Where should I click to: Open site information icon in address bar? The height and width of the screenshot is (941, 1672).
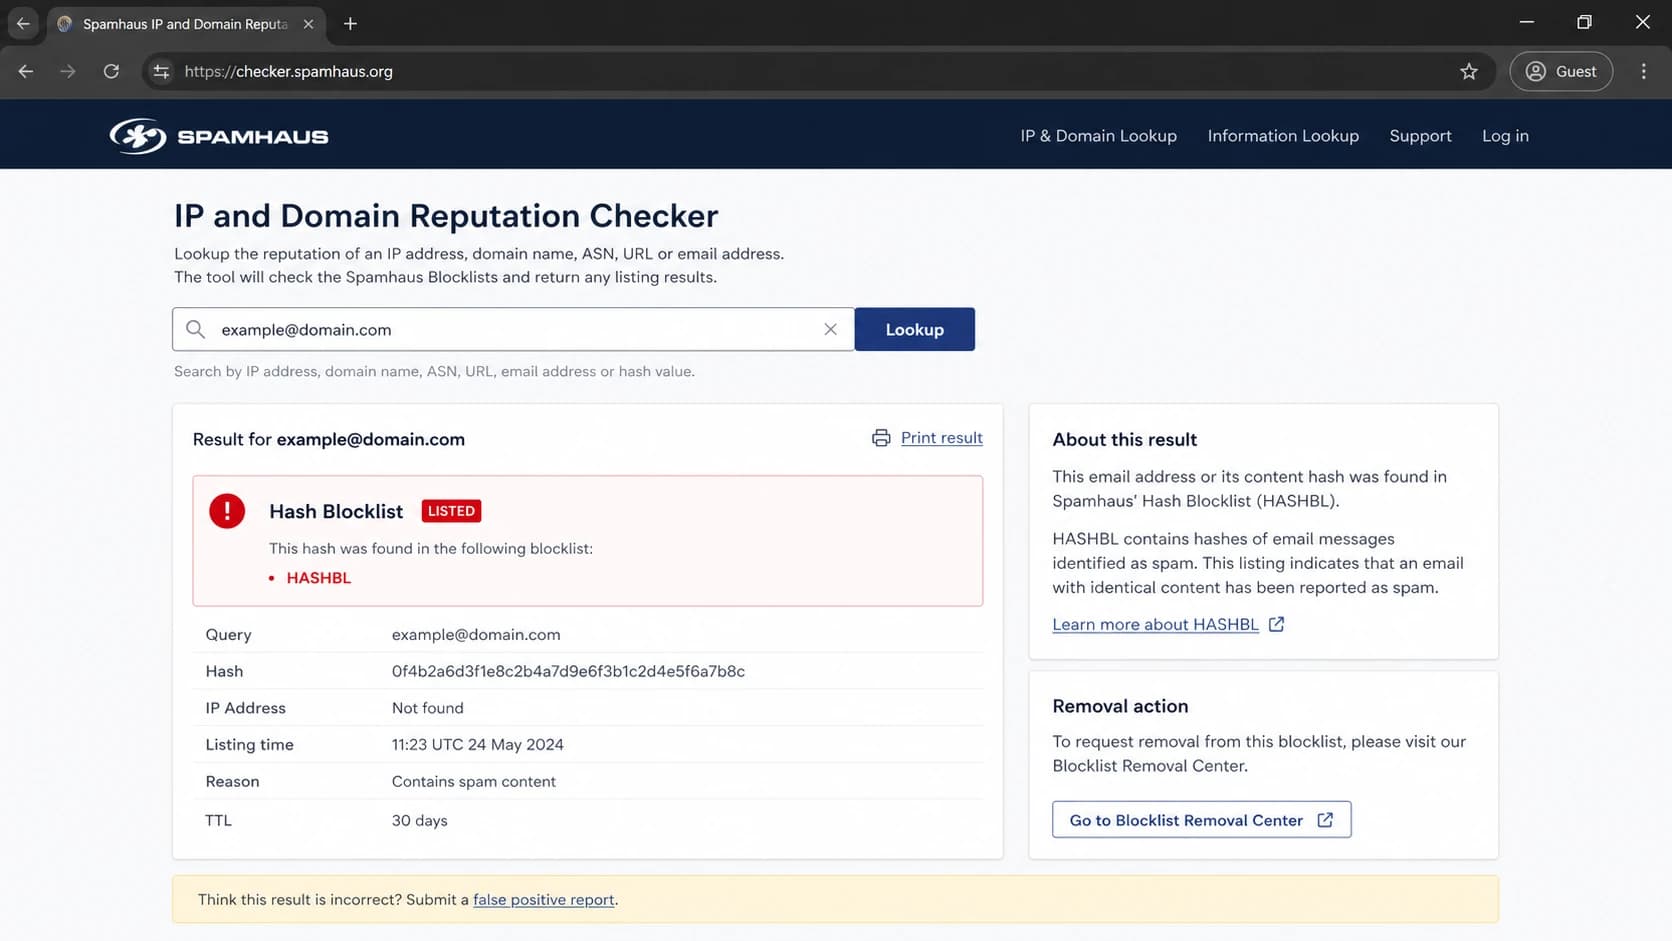click(161, 71)
